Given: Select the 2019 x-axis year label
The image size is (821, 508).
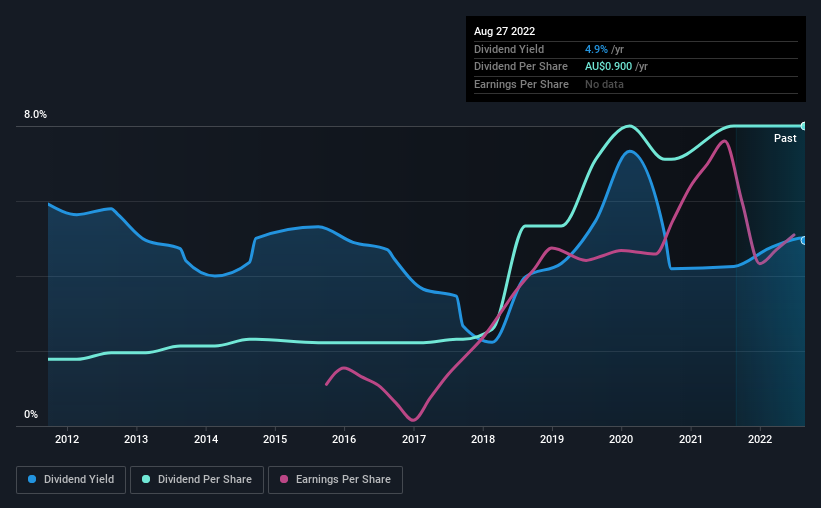Looking at the screenshot, I should point(552,439).
